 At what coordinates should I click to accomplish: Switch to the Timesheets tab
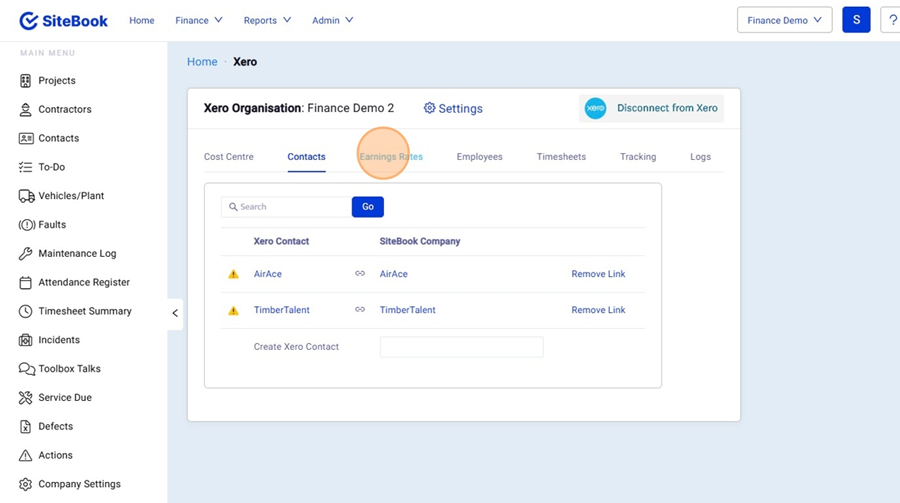click(x=561, y=157)
